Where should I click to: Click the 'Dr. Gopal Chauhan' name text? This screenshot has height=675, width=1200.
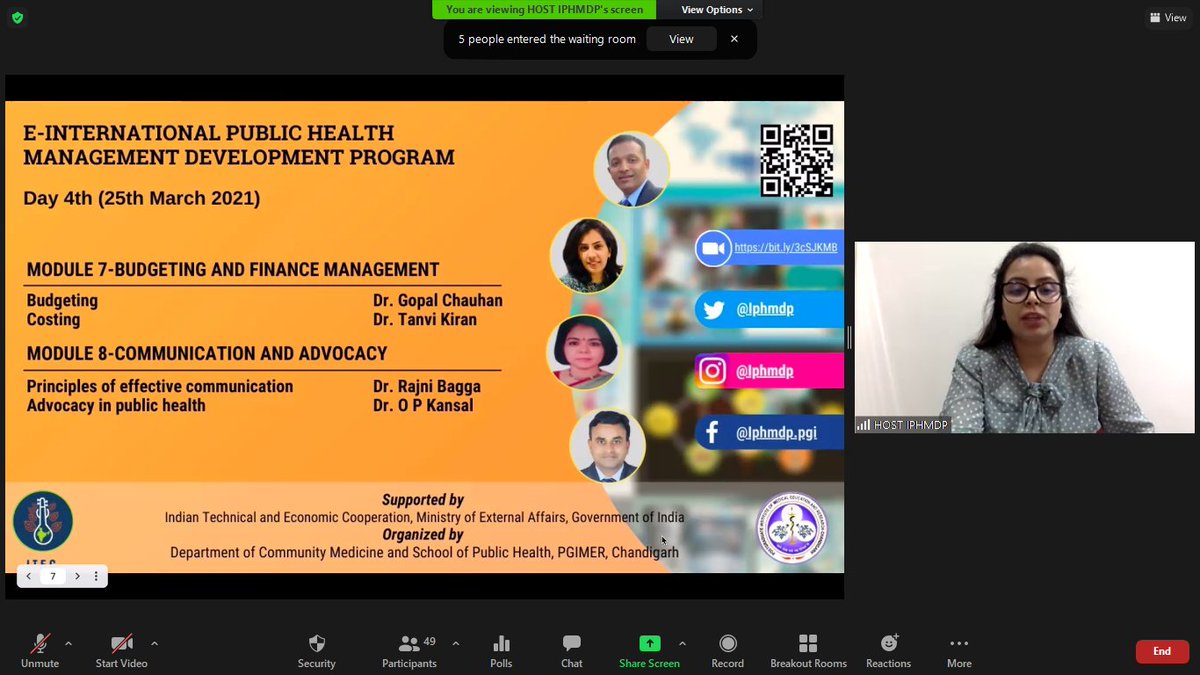tap(438, 301)
